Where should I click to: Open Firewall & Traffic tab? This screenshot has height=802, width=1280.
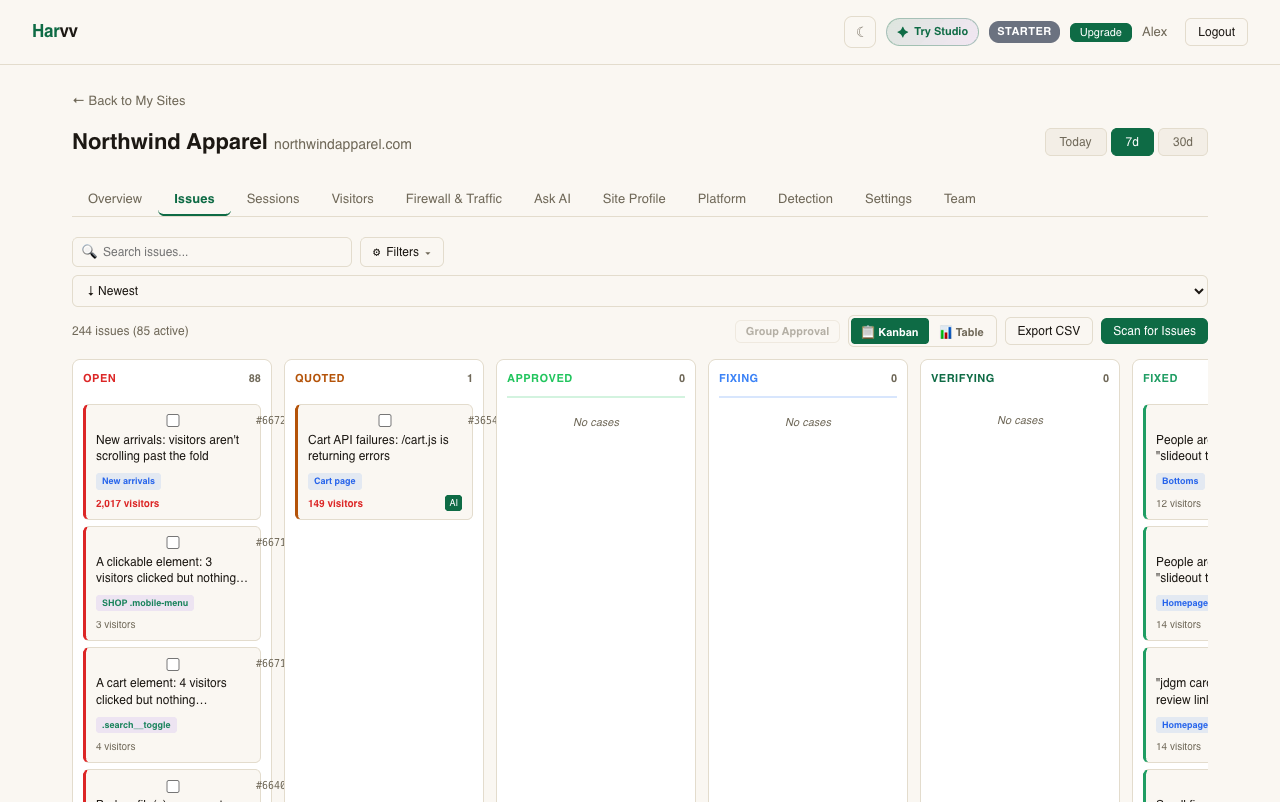[x=454, y=199]
